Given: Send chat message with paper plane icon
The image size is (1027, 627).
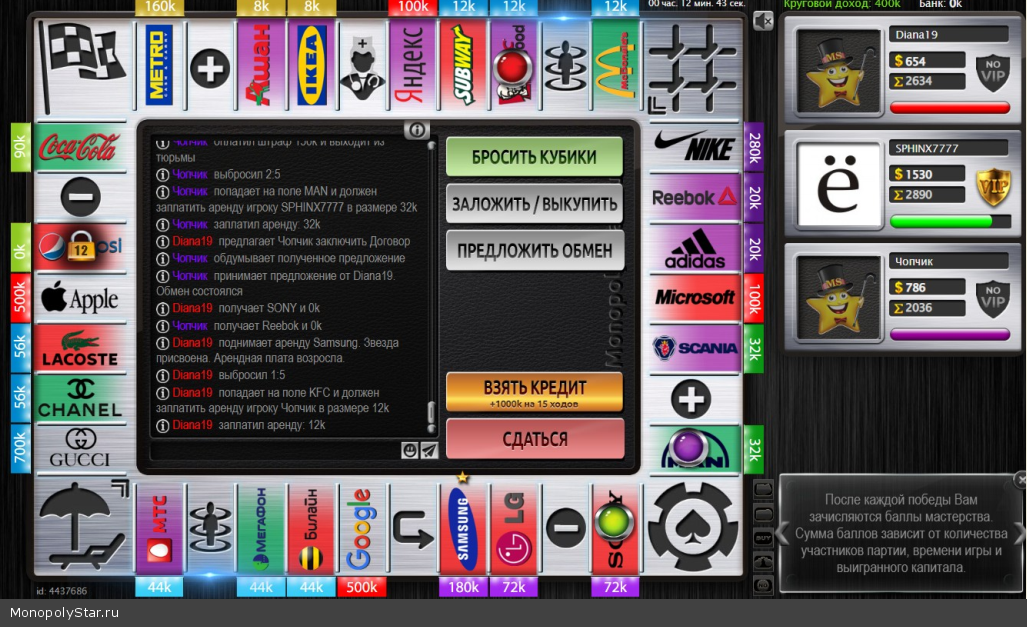Looking at the screenshot, I should (429, 450).
